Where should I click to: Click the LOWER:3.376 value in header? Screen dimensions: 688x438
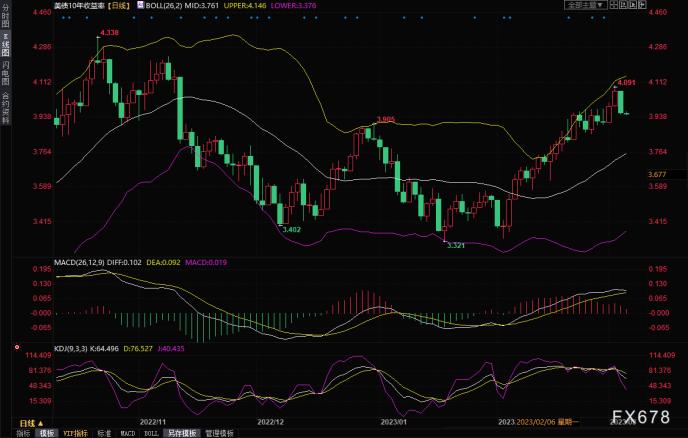coord(294,6)
